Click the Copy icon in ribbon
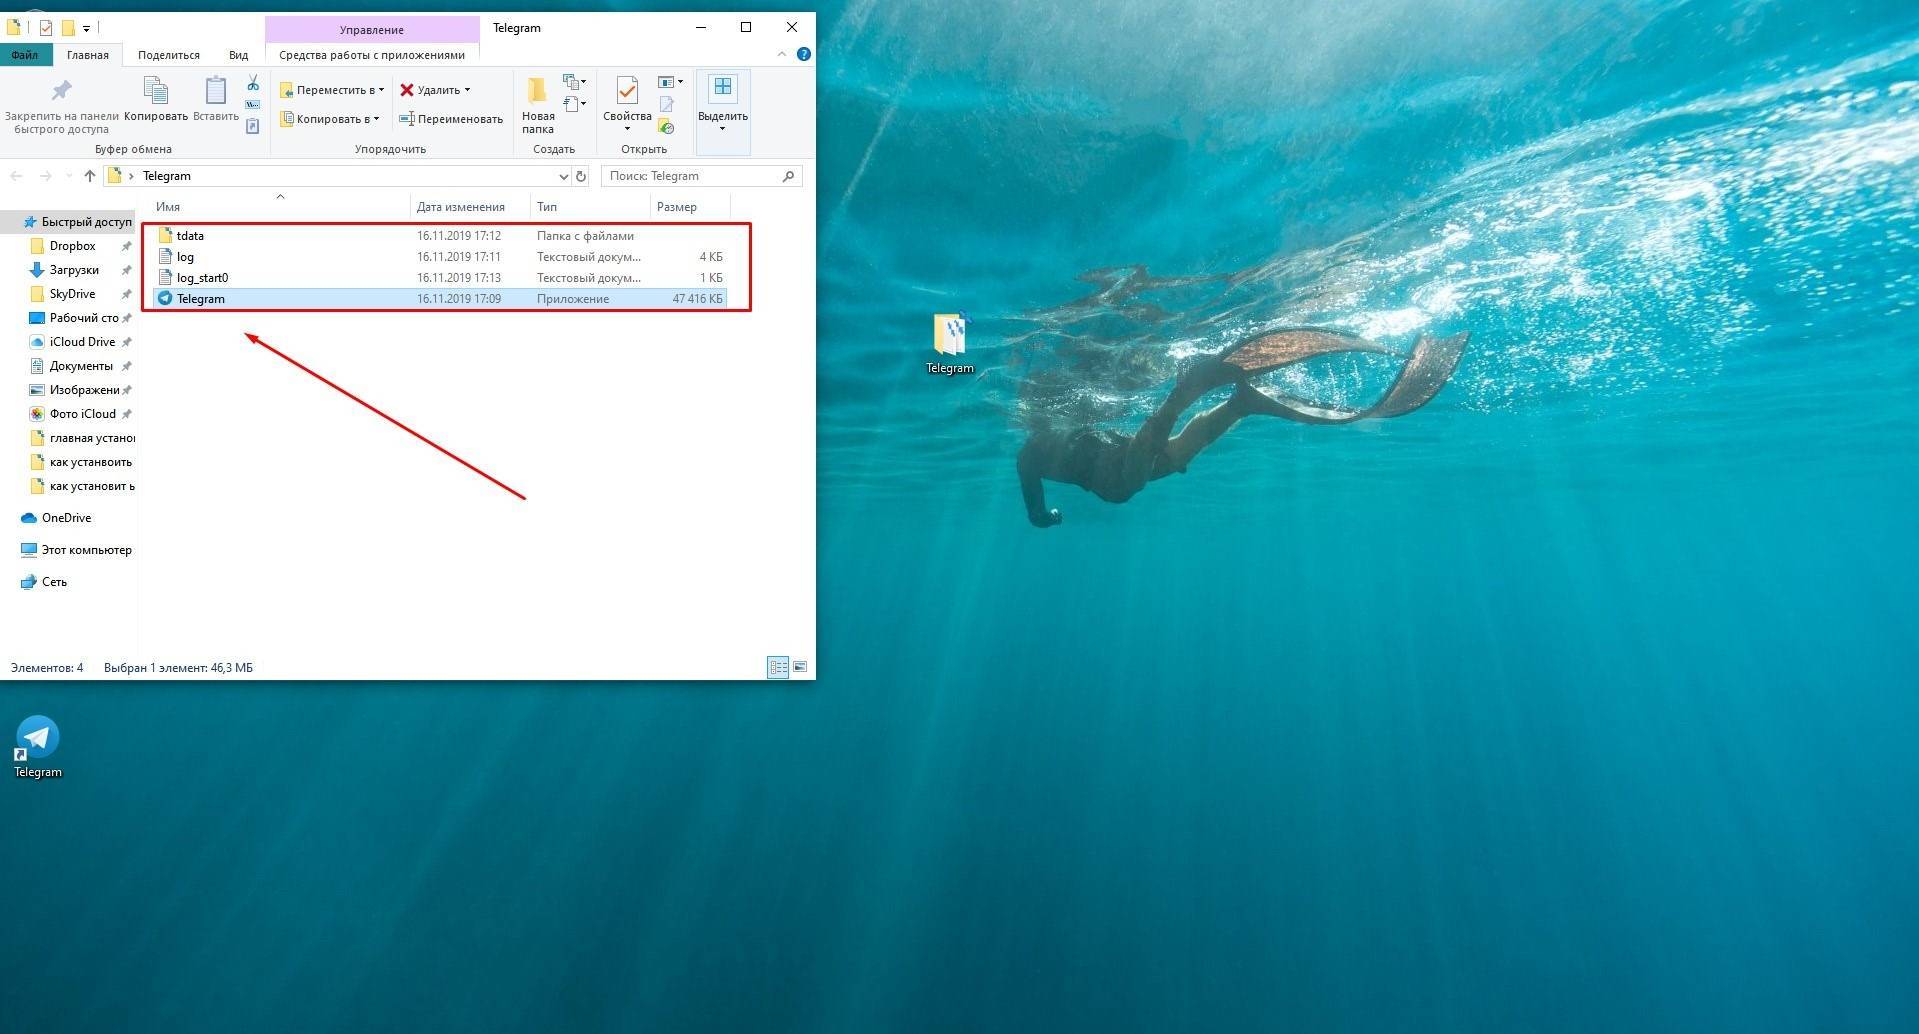Viewport: 1919px width, 1034px height. click(156, 91)
